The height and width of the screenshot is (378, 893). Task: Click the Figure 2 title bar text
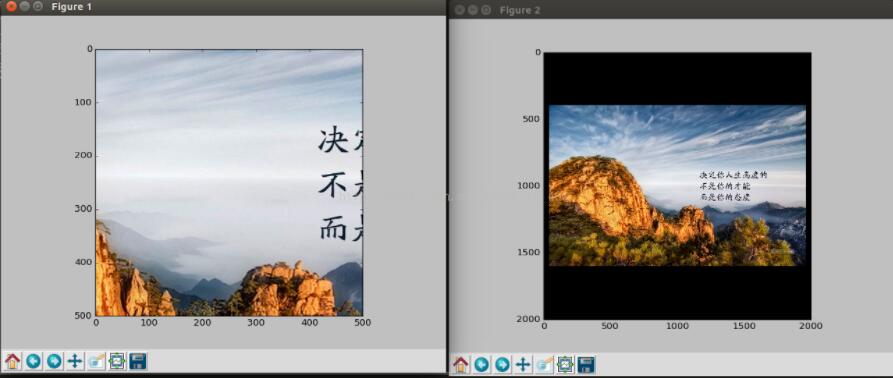tap(520, 10)
